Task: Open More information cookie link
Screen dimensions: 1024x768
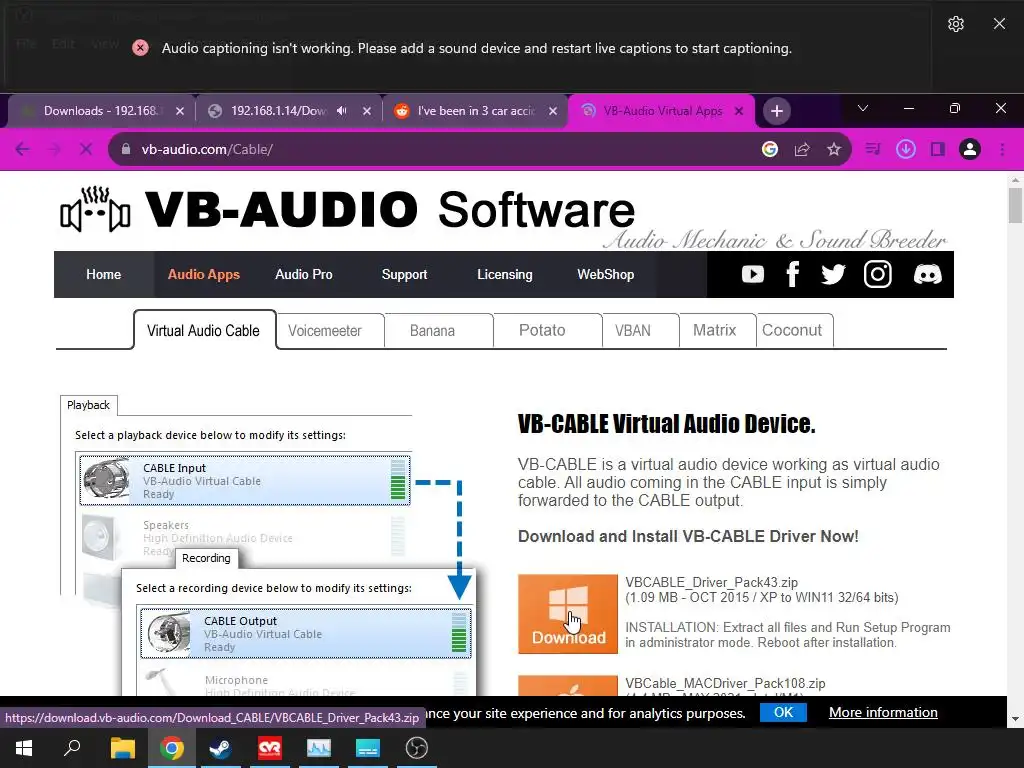Action: click(x=883, y=712)
